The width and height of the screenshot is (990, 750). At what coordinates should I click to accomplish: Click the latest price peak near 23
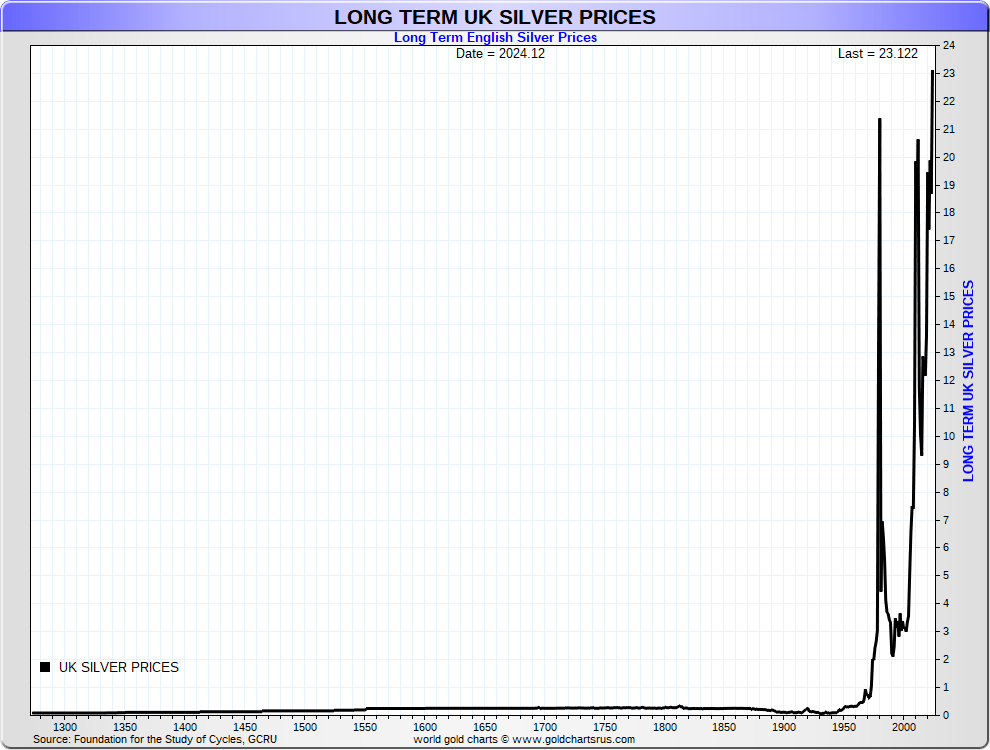[933, 72]
